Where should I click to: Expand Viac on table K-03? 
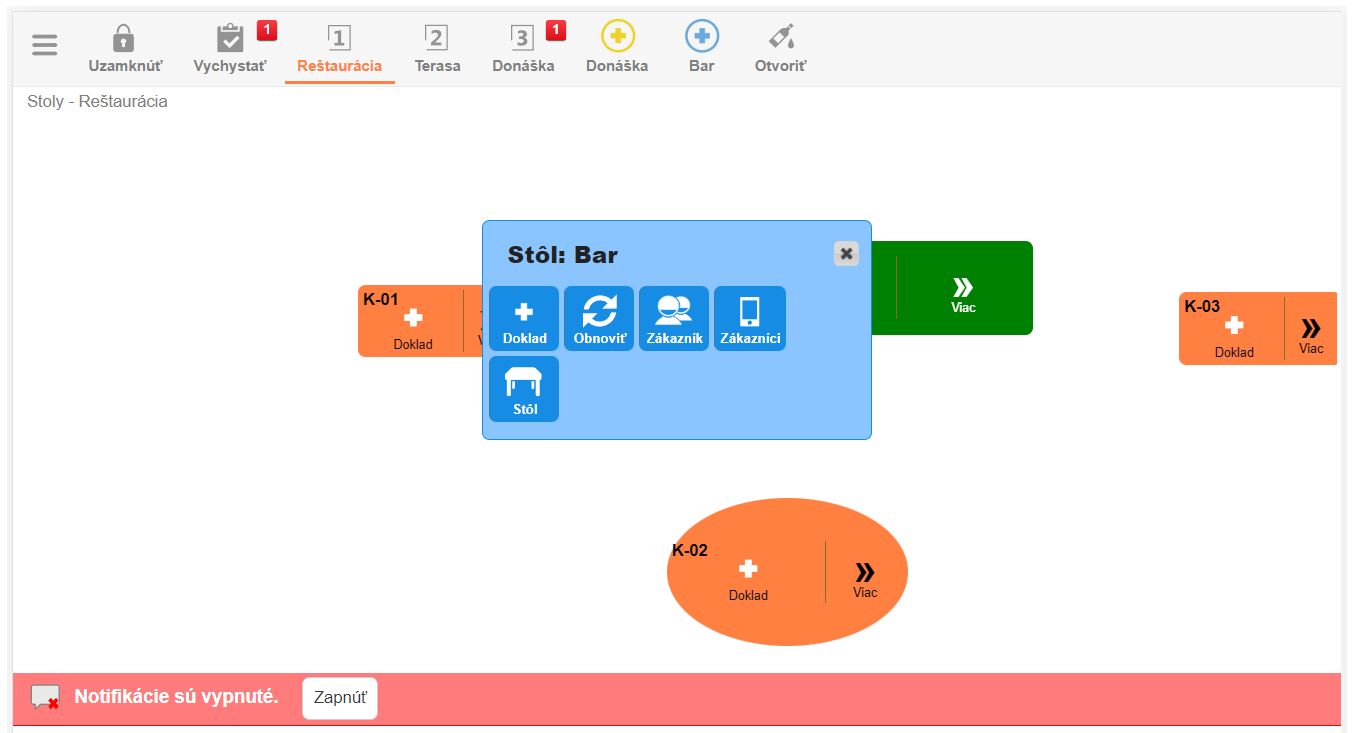1310,335
